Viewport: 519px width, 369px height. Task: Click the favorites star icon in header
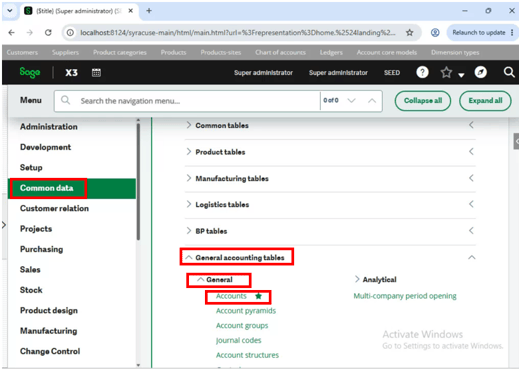coord(446,72)
